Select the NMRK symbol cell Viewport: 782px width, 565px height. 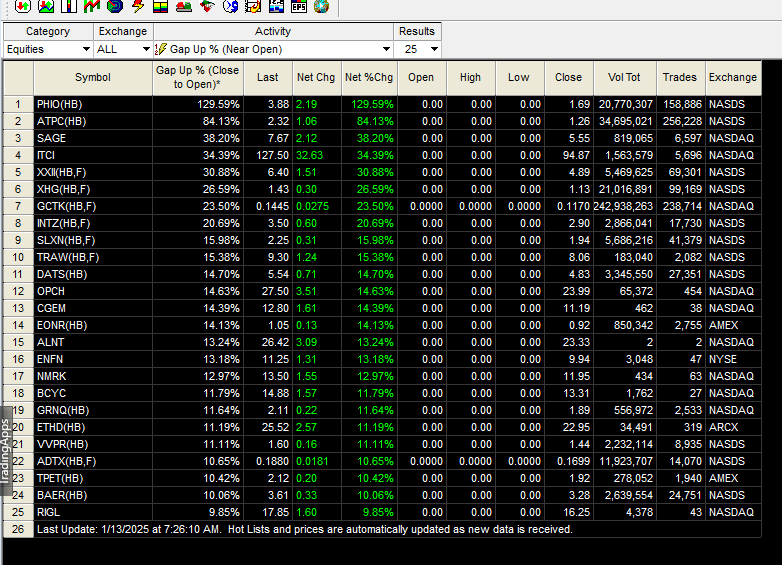[x=93, y=376]
